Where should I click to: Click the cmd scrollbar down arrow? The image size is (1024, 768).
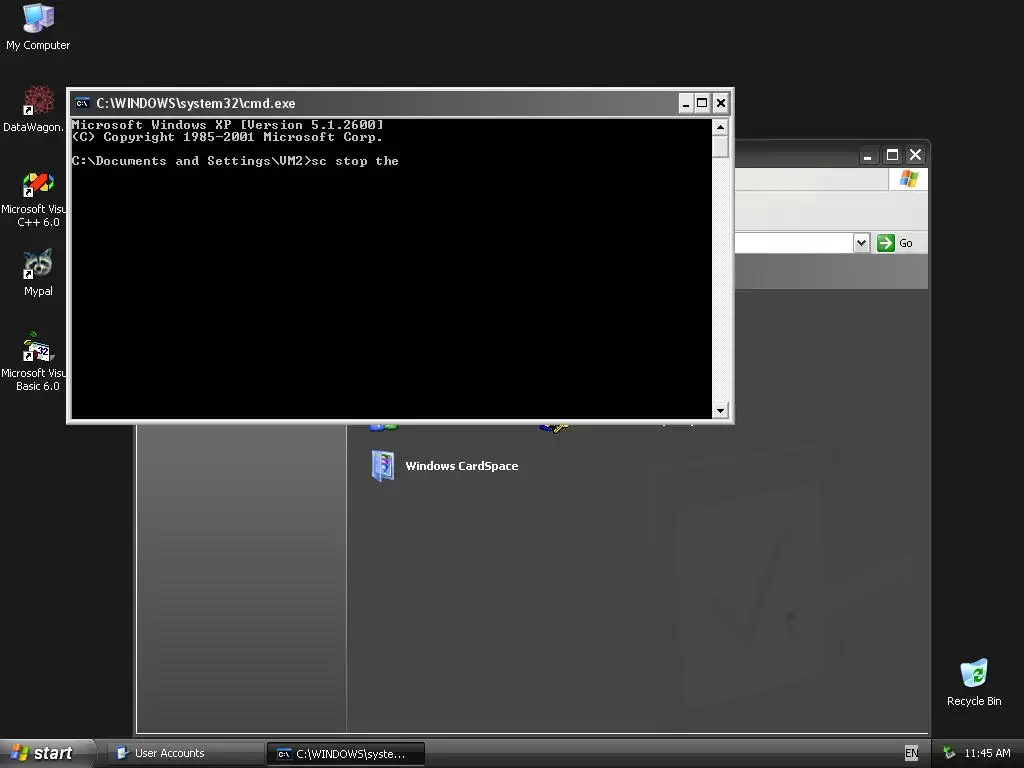(x=720, y=410)
